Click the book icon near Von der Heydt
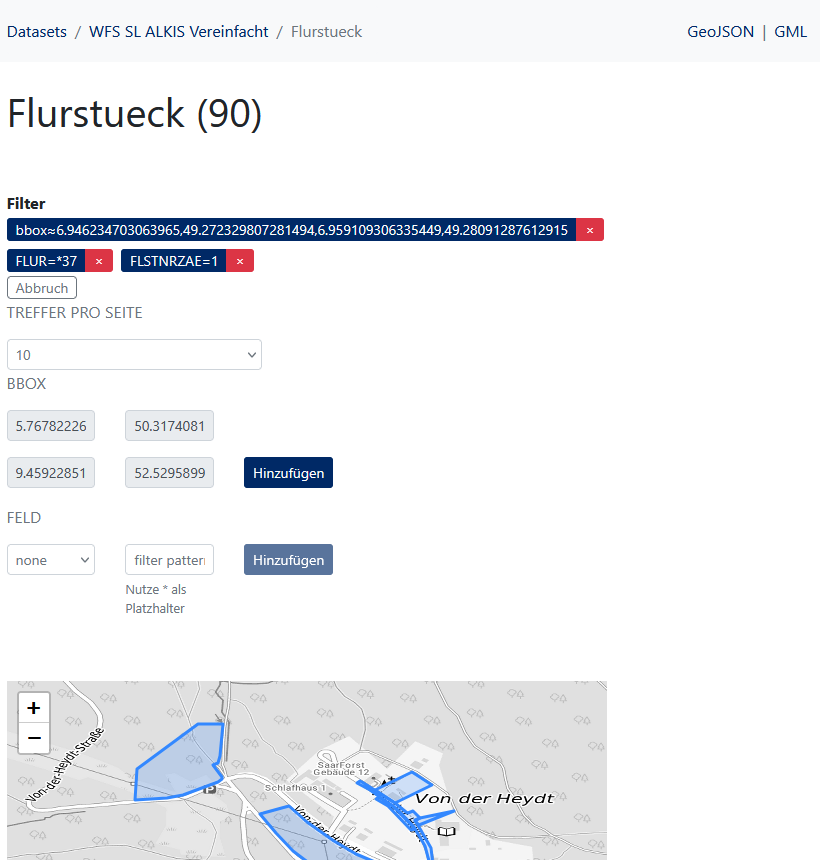 tap(446, 830)
